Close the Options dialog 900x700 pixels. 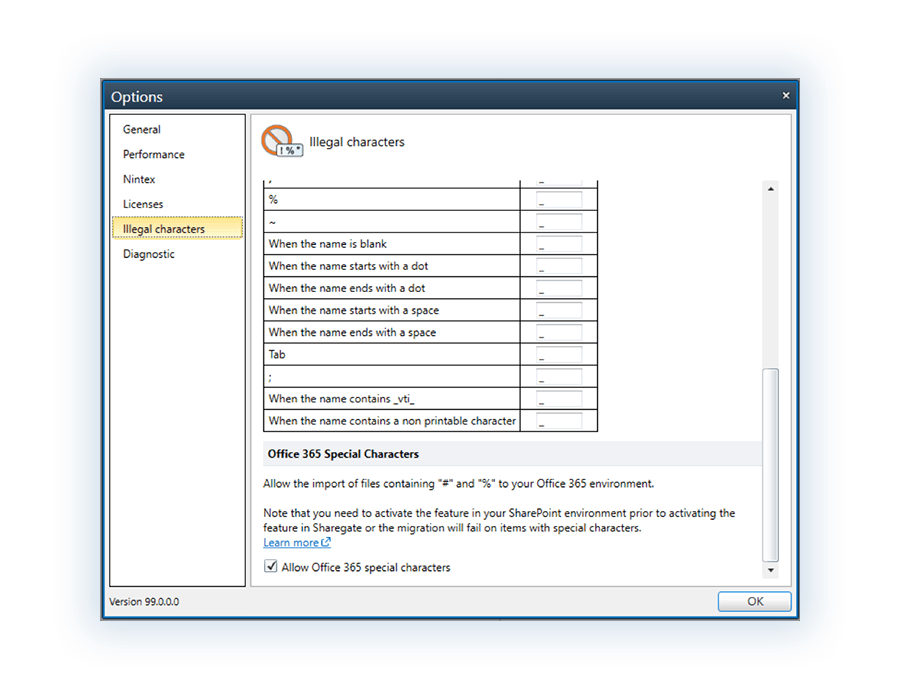pos(786,95)
